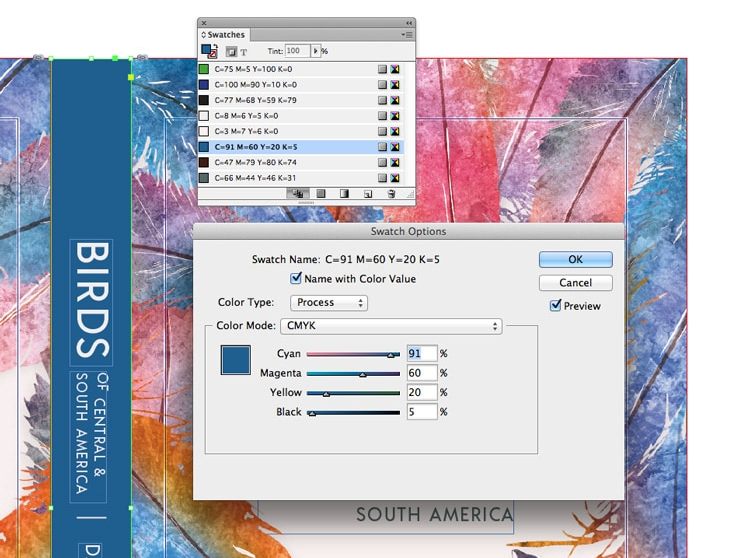Toggle the Name with Color Value checkbox
Screen dimensions: 750x558
296,278
